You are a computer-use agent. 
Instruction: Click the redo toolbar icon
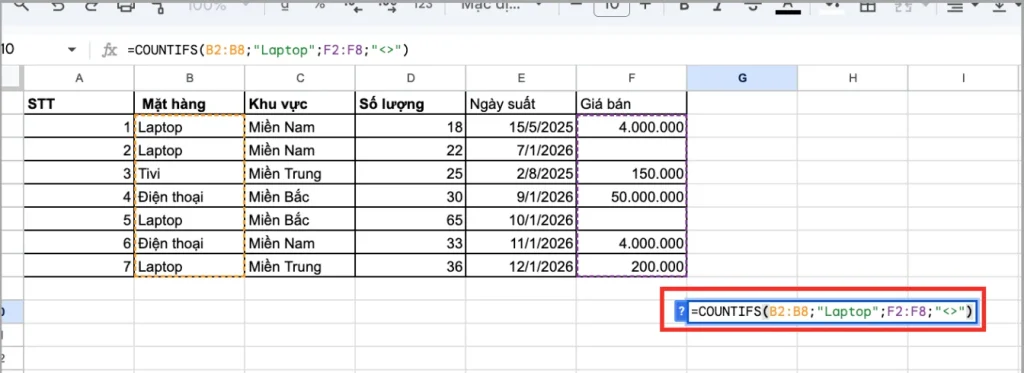[91, 5]
